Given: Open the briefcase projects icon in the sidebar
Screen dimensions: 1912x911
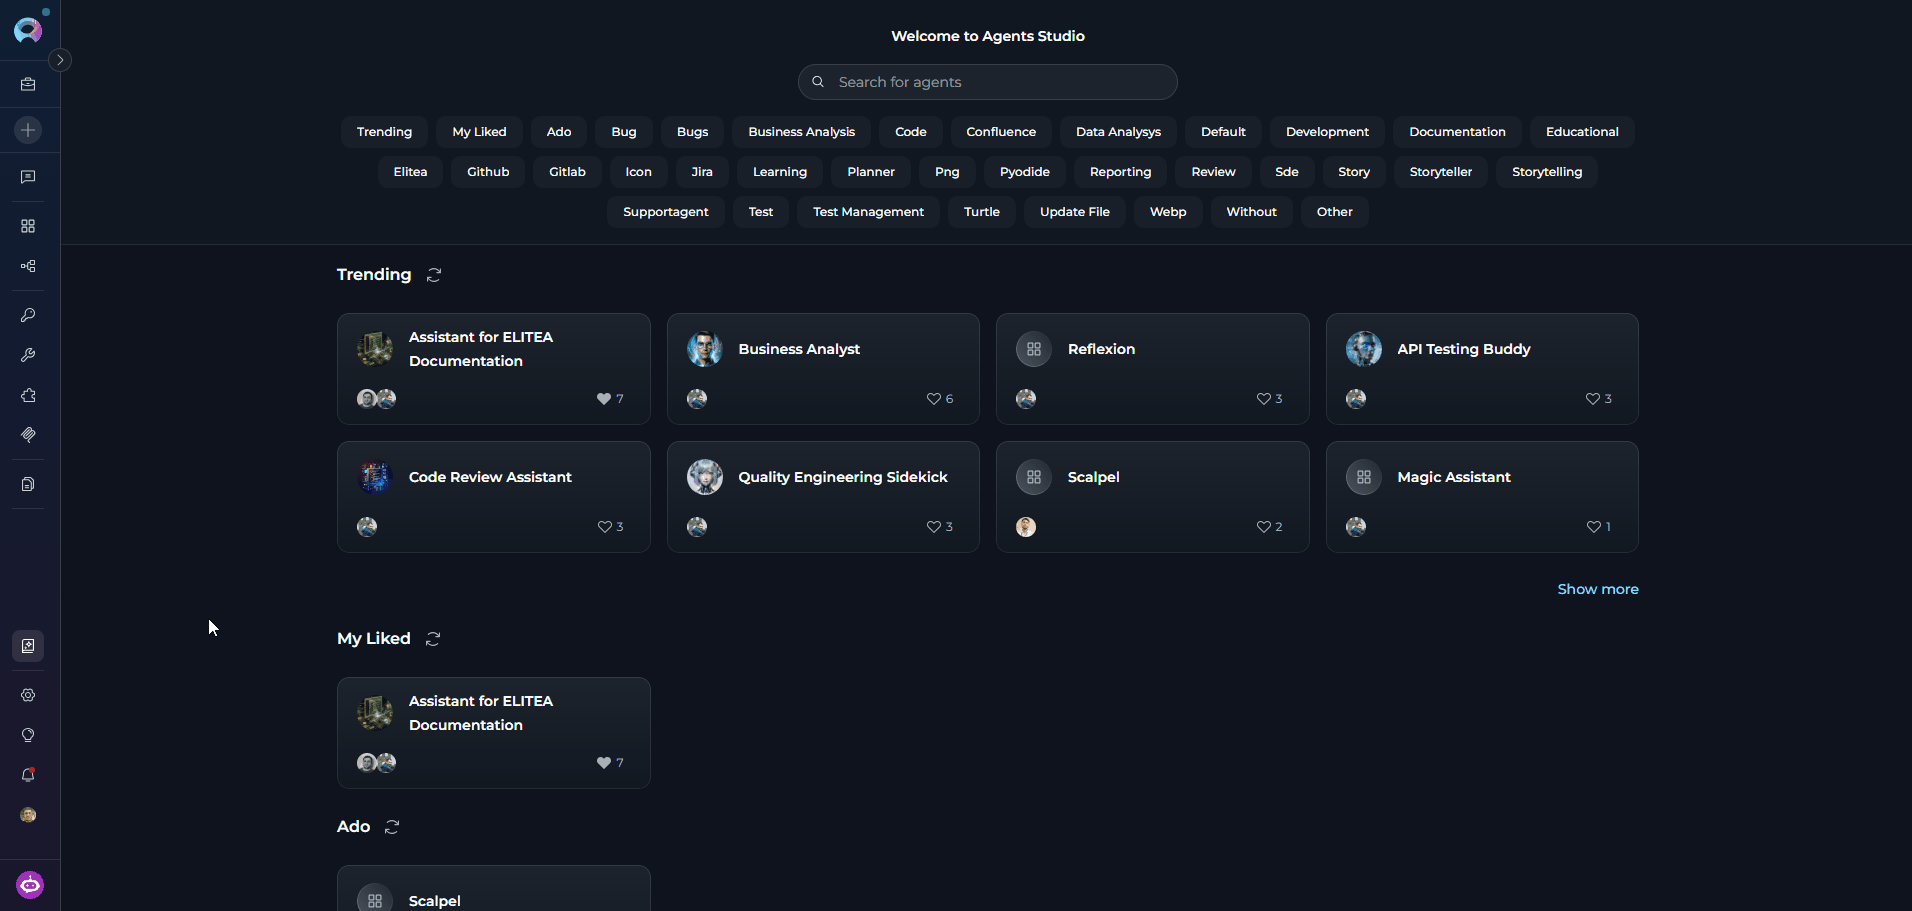Looking at the screenshot, I should click(x=28, y=85).
